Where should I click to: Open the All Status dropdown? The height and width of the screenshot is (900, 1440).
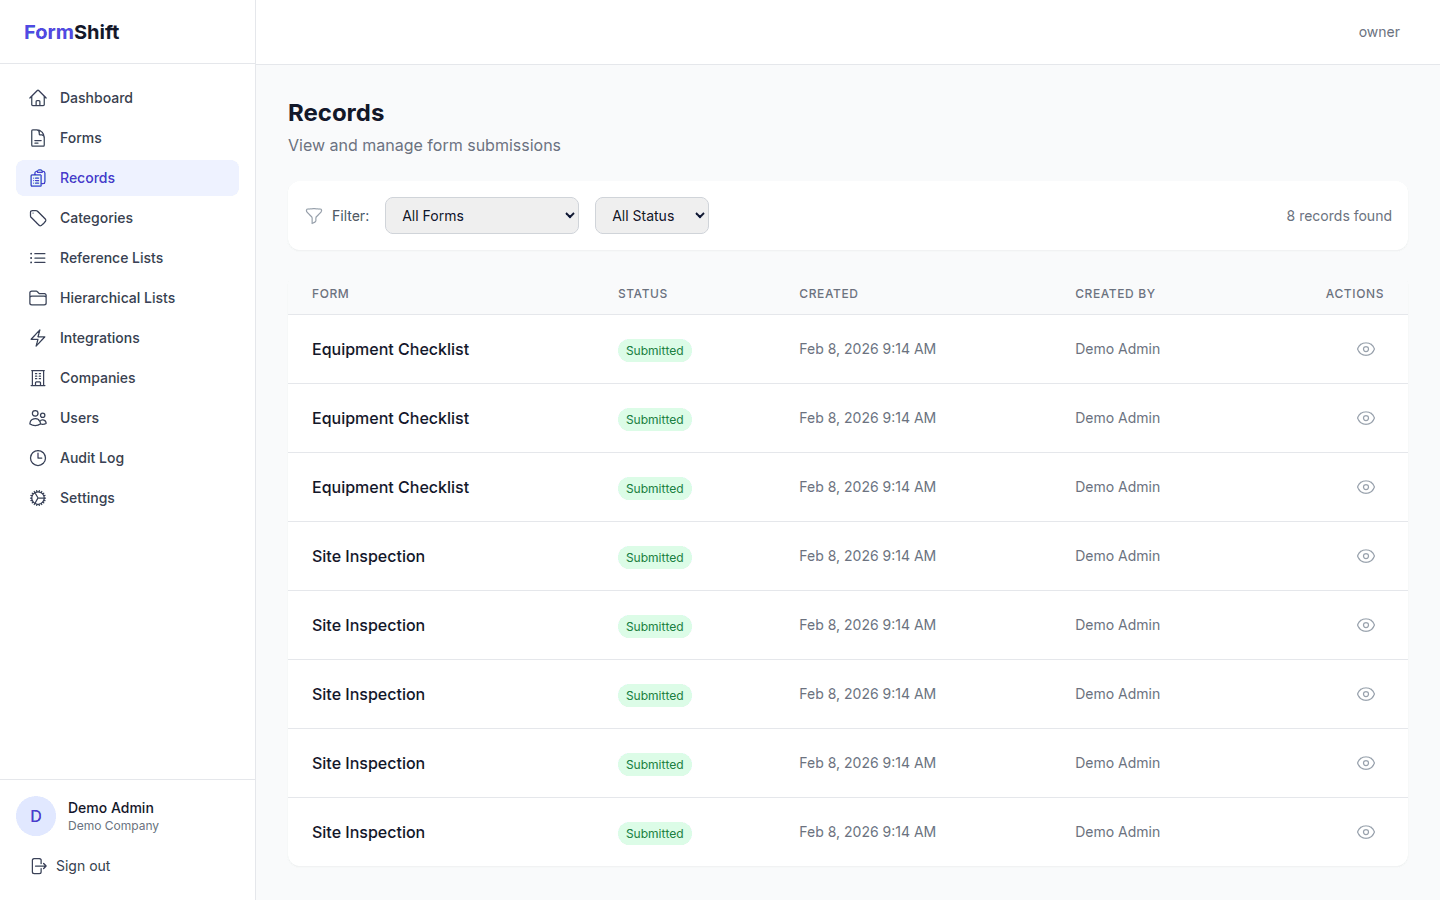click(652, 215)
